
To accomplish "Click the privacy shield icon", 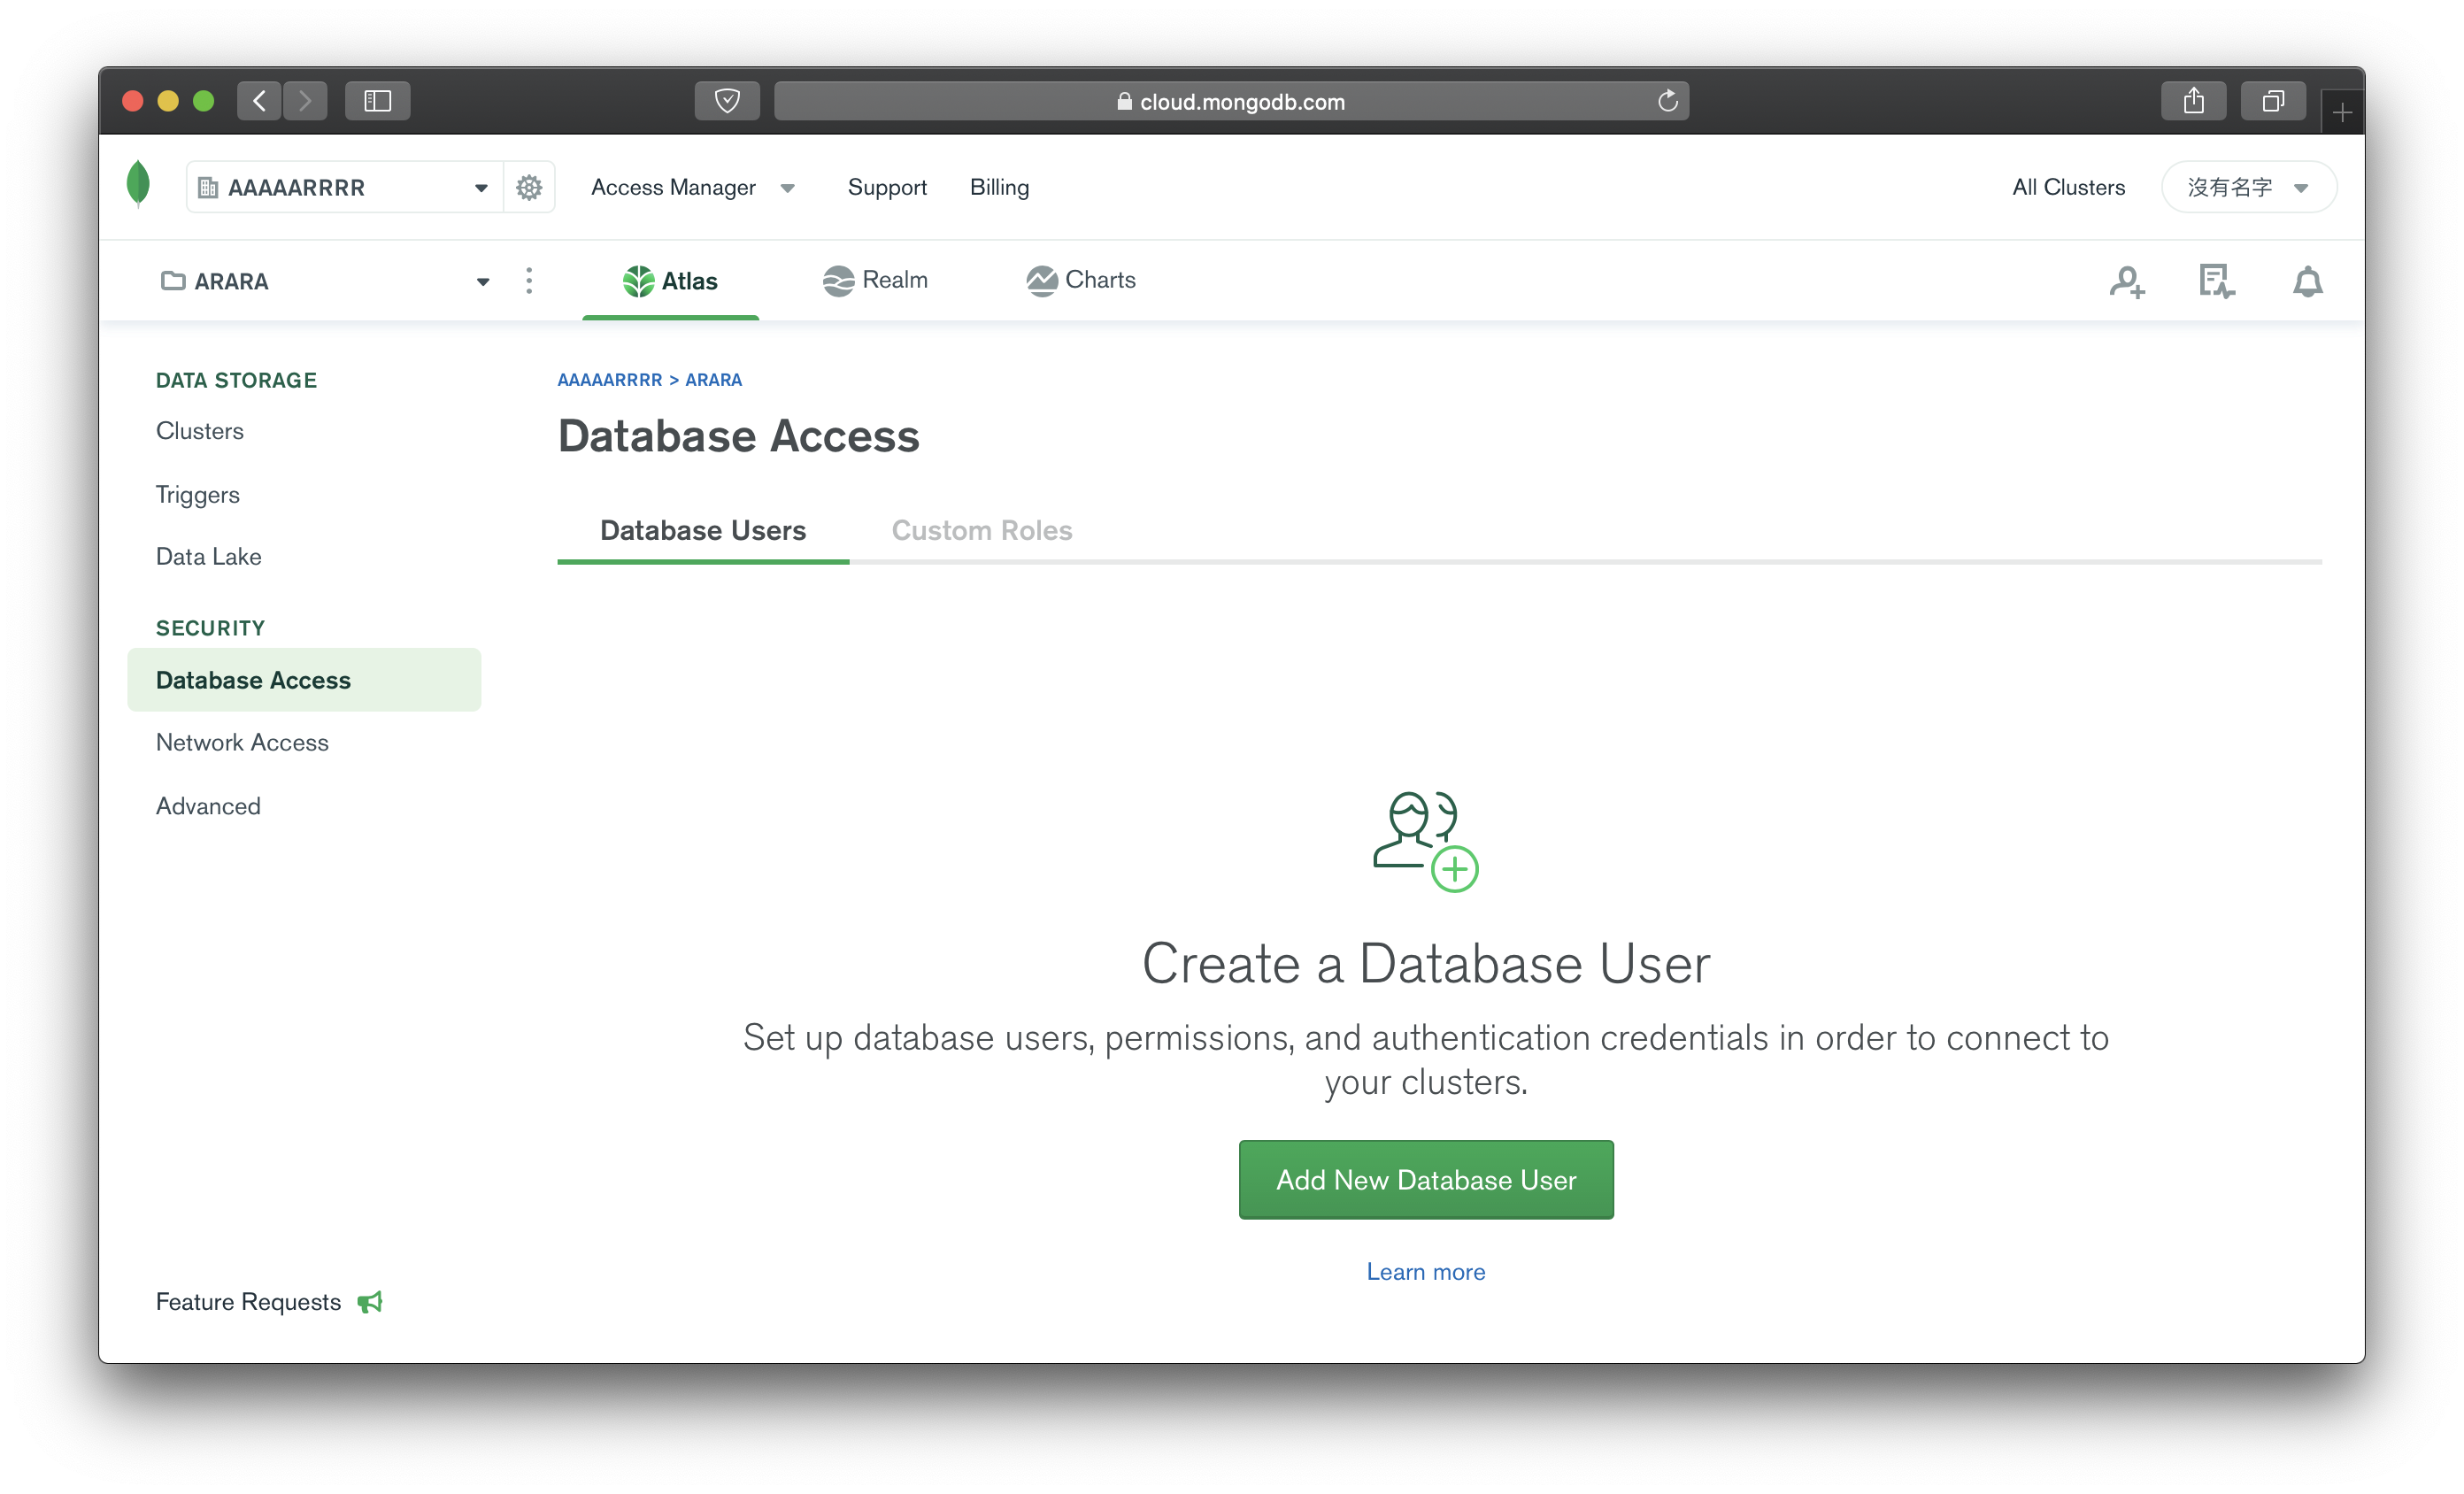I will [727, 101].
